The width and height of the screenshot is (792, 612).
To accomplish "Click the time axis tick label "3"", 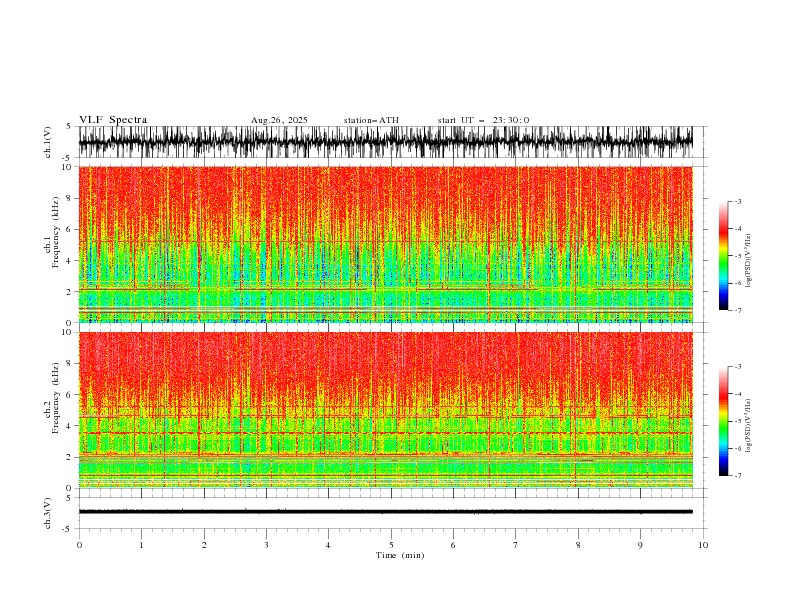I will point(266,545).
